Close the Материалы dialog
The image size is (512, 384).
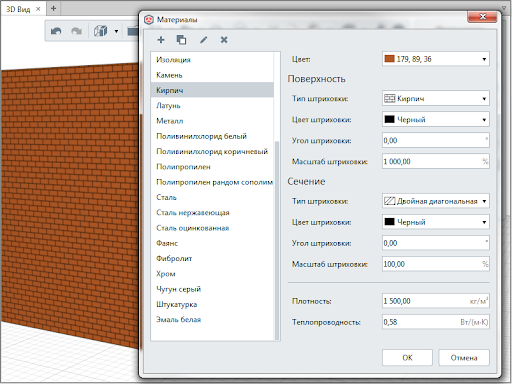coord(483,16)
